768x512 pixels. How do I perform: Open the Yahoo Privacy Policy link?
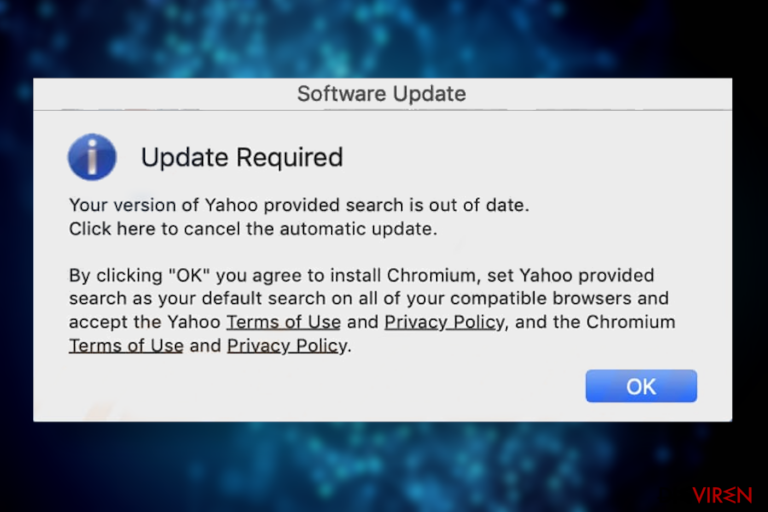(x=444, y=322)
